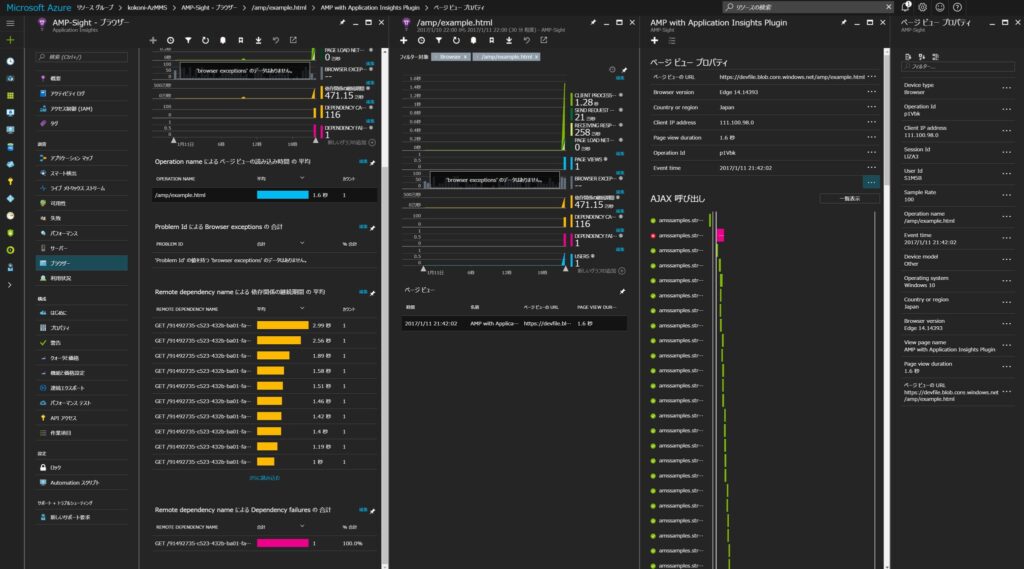Click refresh icon in the /amp/example.html blade toolbar
Viewport: 1024px width, 569px height.
pos(456,40)
